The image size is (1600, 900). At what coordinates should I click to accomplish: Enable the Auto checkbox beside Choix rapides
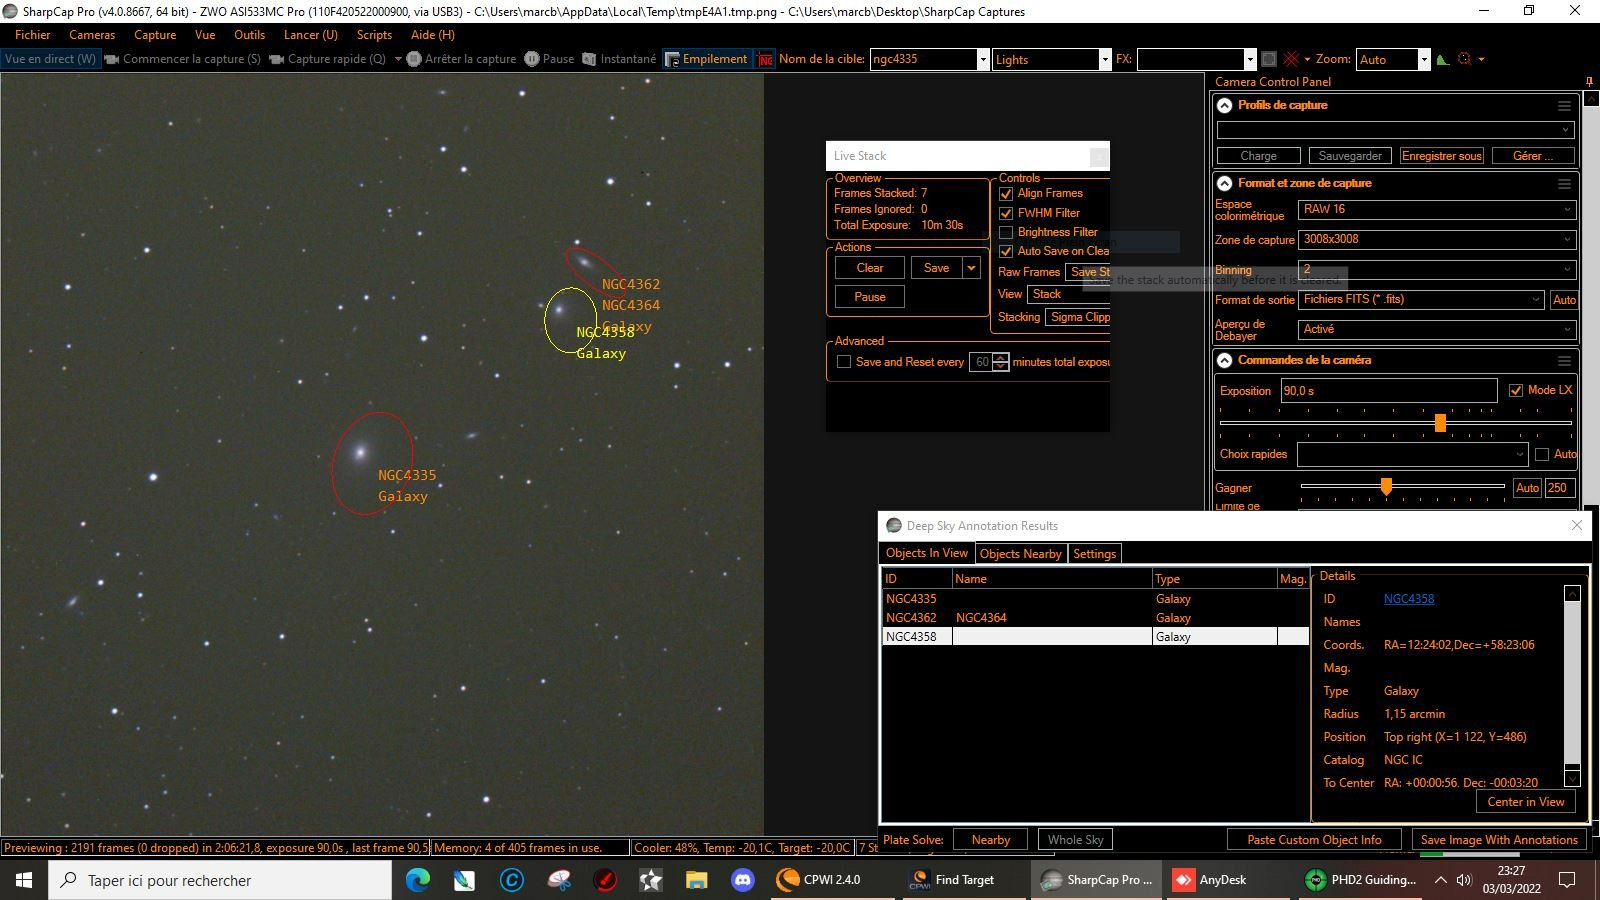[1542, 454]
